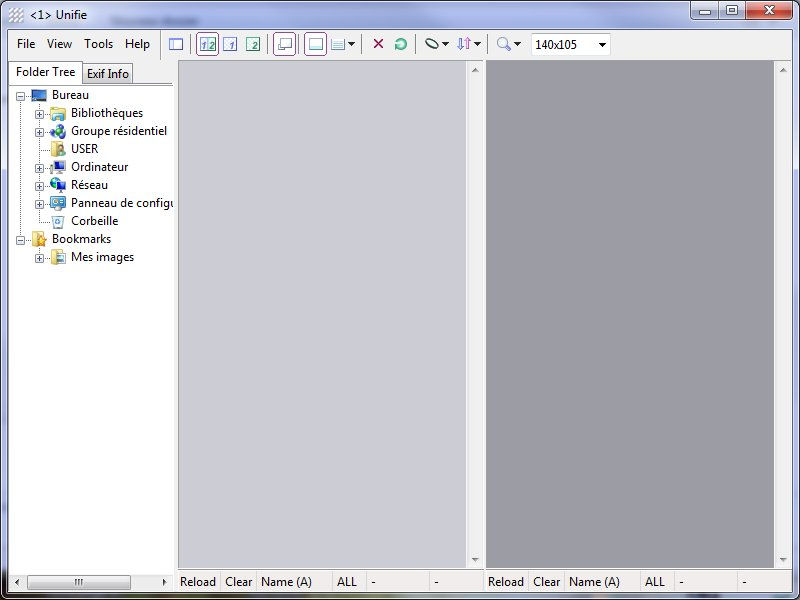800x600 pixels.
Task: Expand the Bibliothèques node
Action: tap(39, 114)
